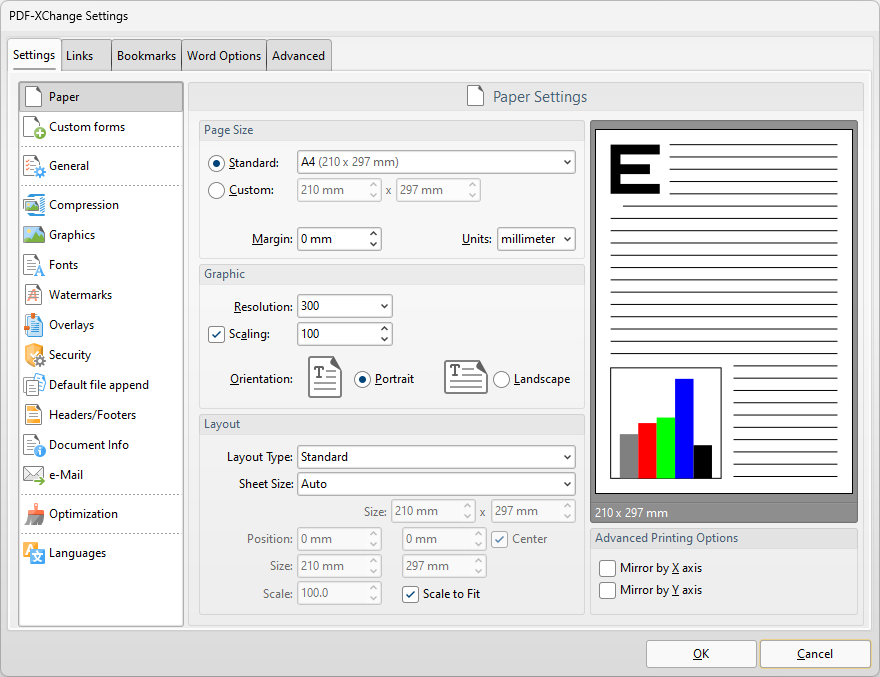Click the Custom width 210 mm field

pyautogui.click(x=332, y=190)
